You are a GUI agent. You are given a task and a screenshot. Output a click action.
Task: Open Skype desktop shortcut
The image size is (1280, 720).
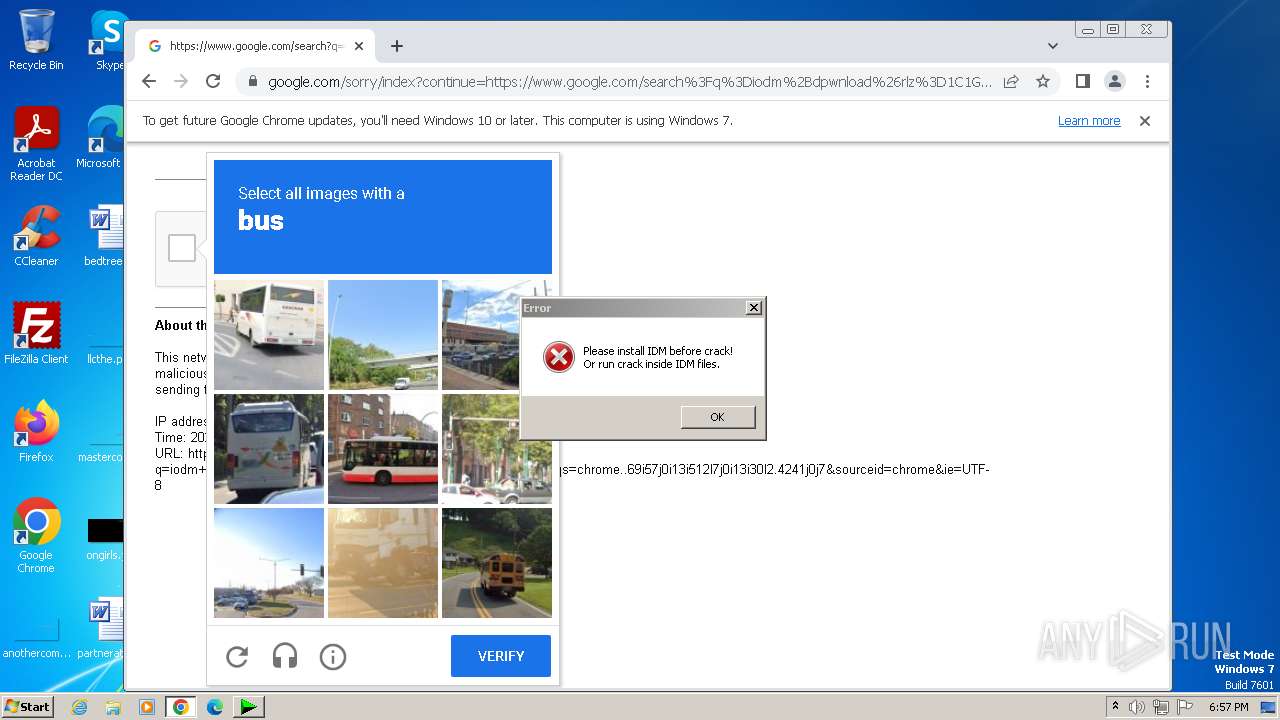108,40
